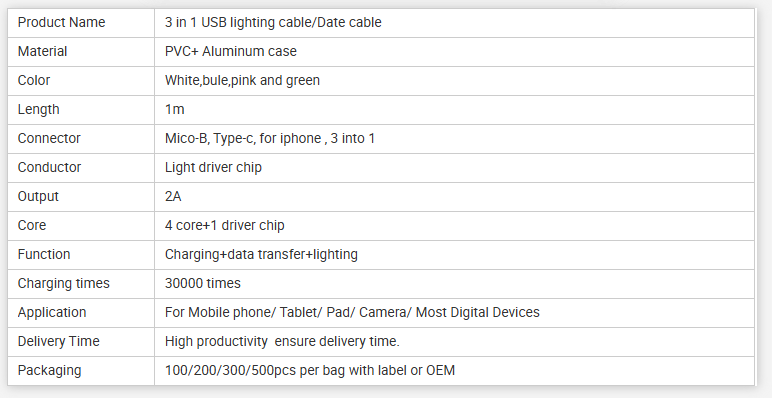Image resolution: width=772 pixels, height=398 pixels.
Task: Select the 'Mico-B, Type-c, for iphone' value
Action: (243, 138)
